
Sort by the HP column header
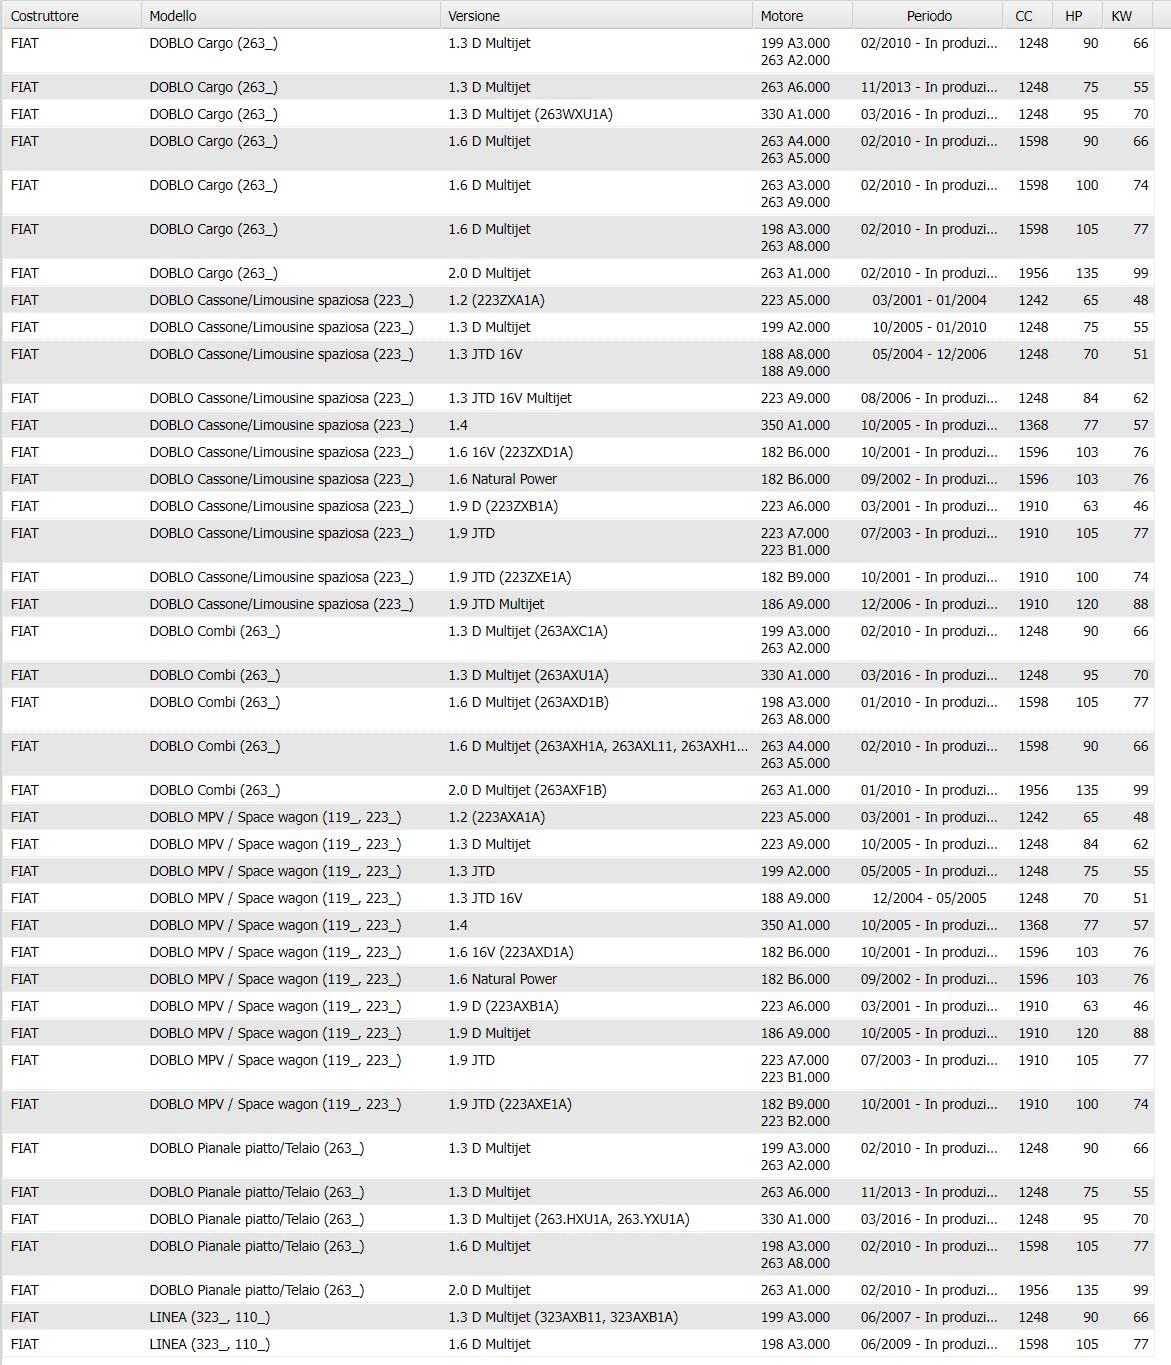click(1078, 16)
